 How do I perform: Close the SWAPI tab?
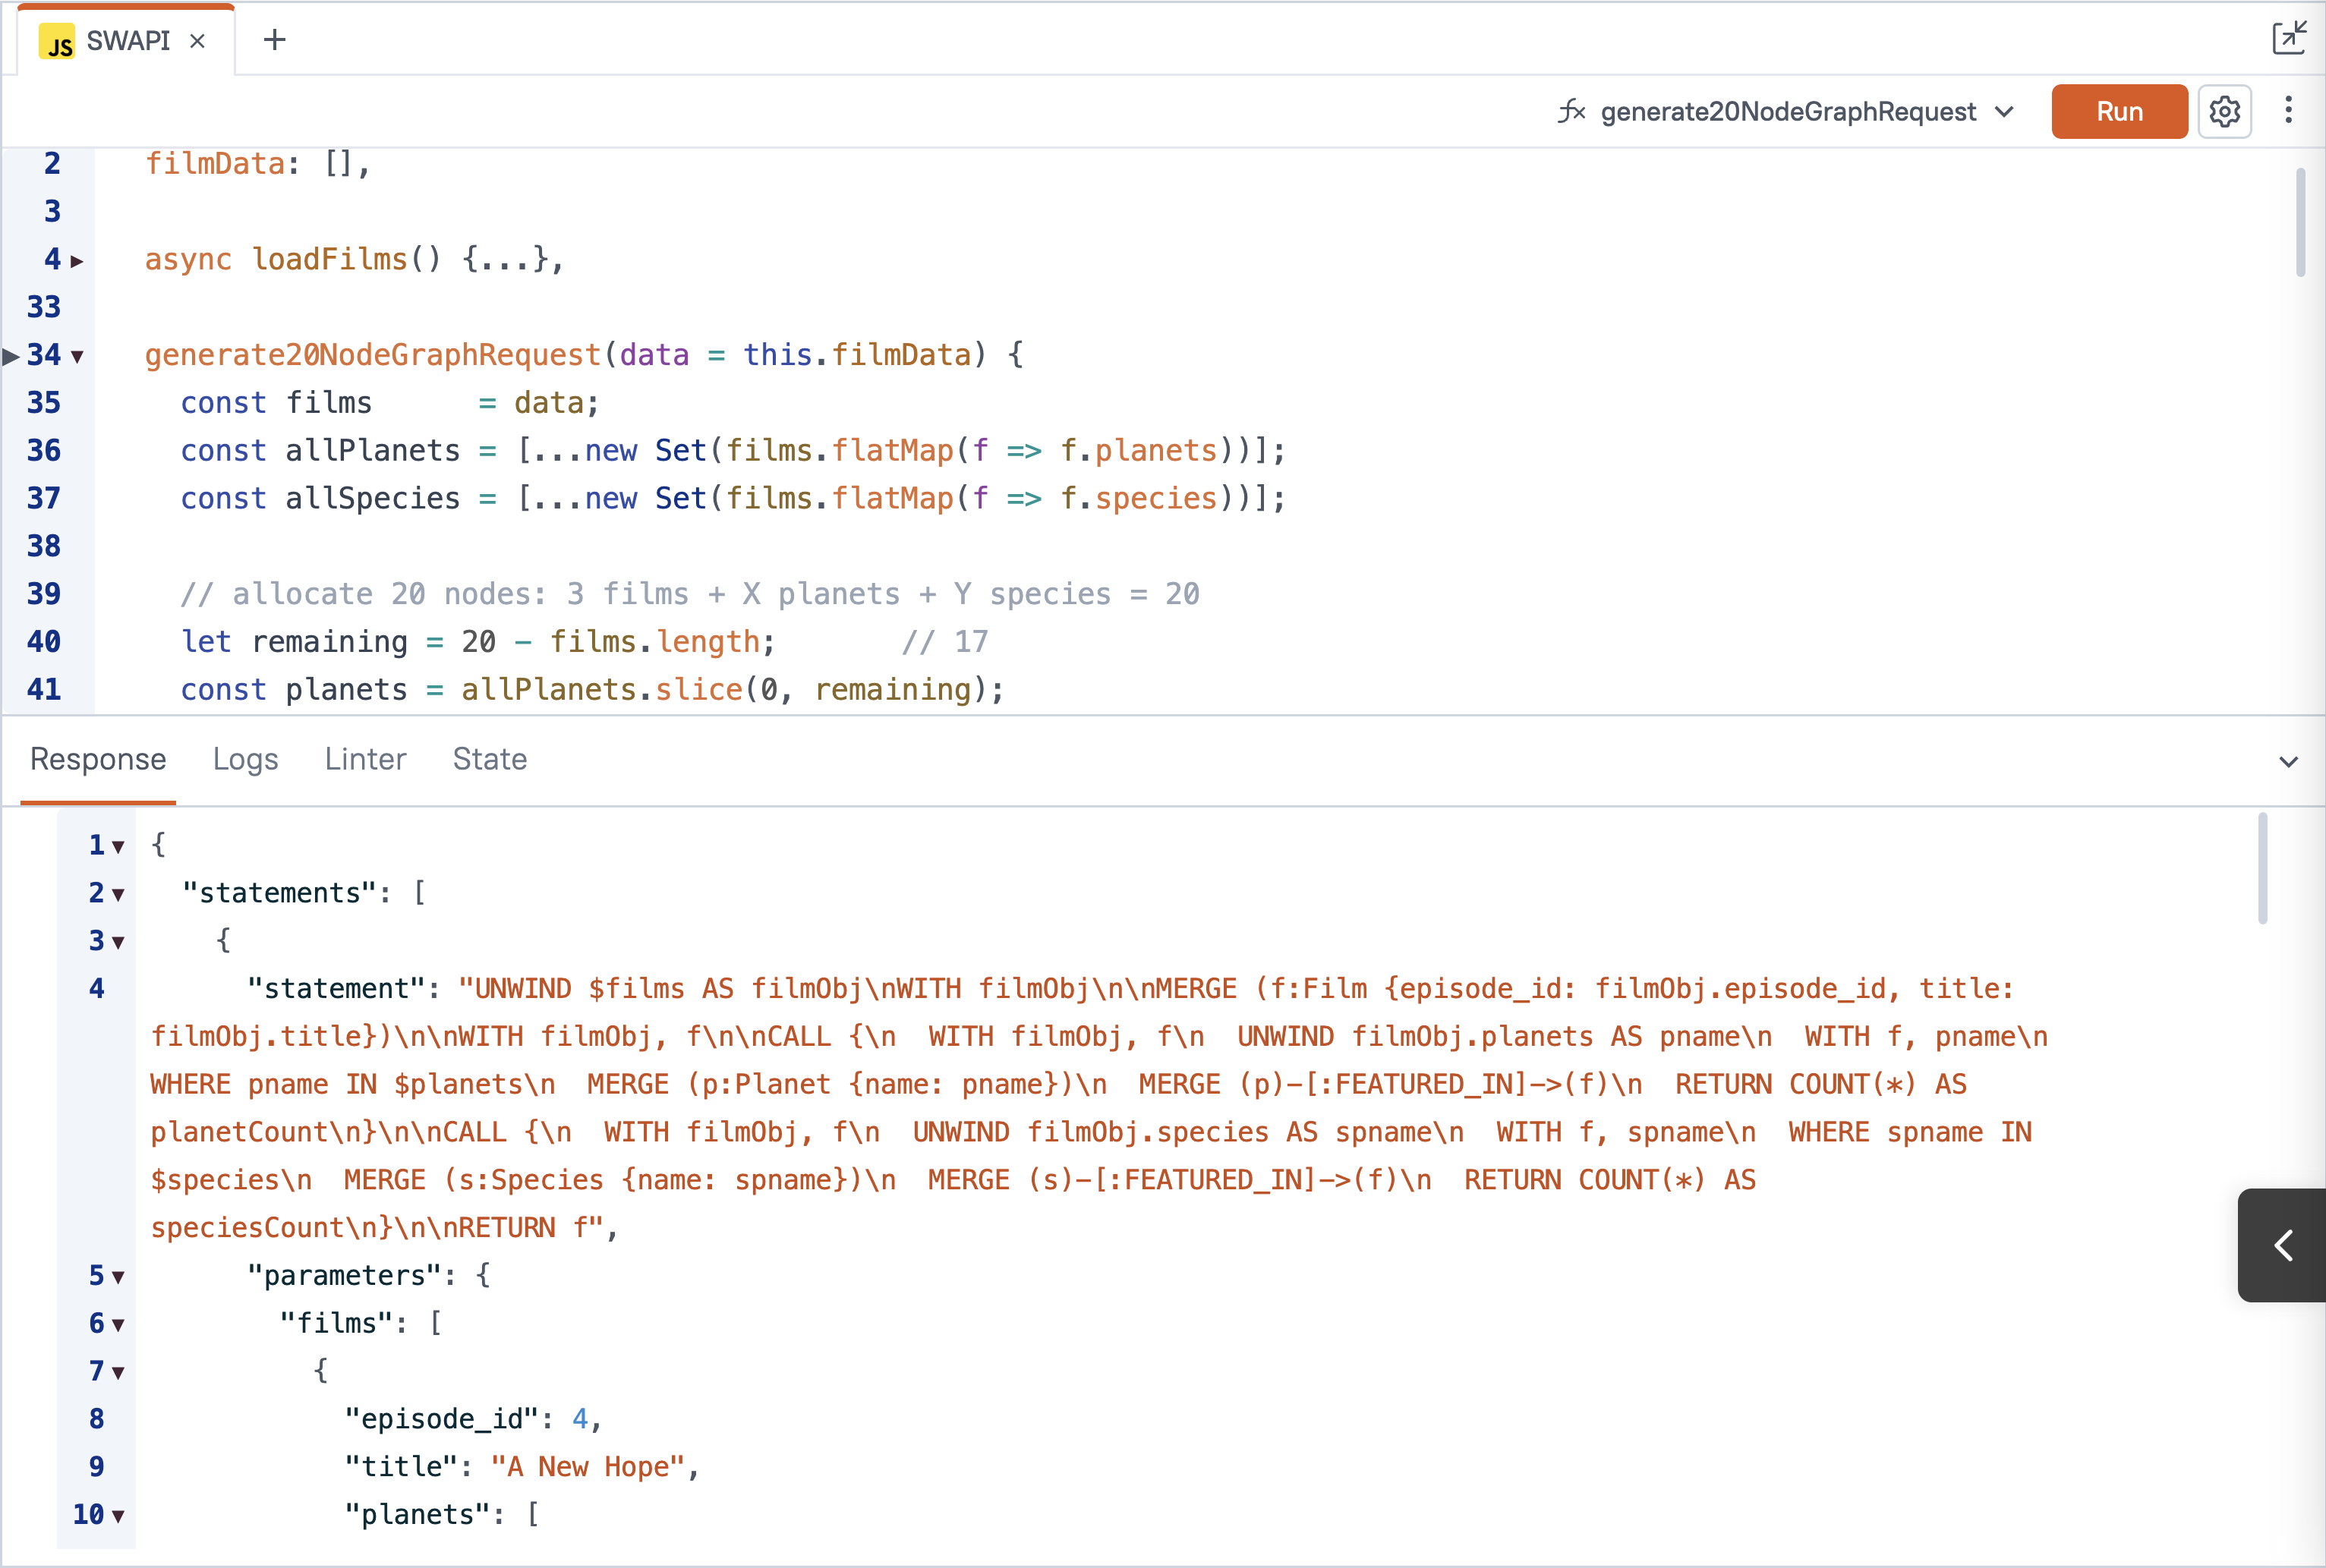[198, 41]
